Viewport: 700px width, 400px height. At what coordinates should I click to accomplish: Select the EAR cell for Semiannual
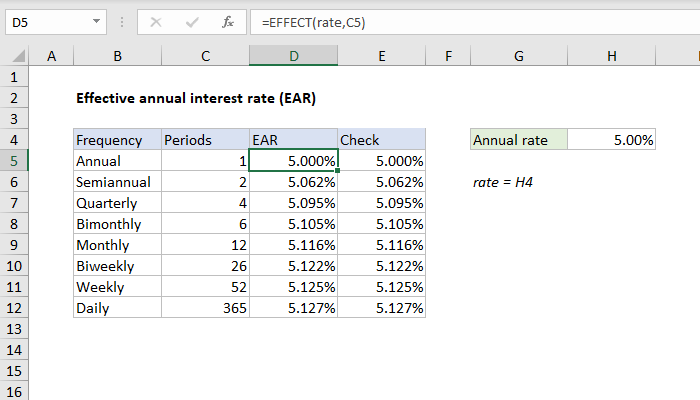[293, 182]
